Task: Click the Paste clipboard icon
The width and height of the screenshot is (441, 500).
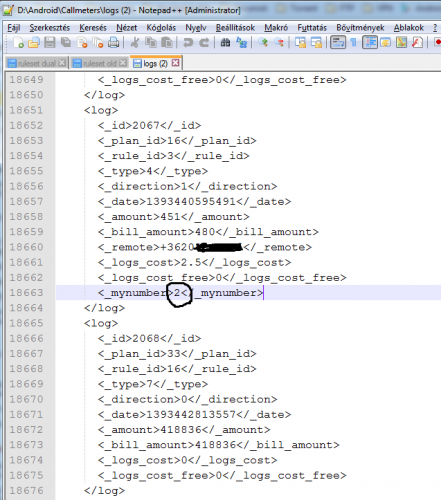Action: click(x=167, y=42)
